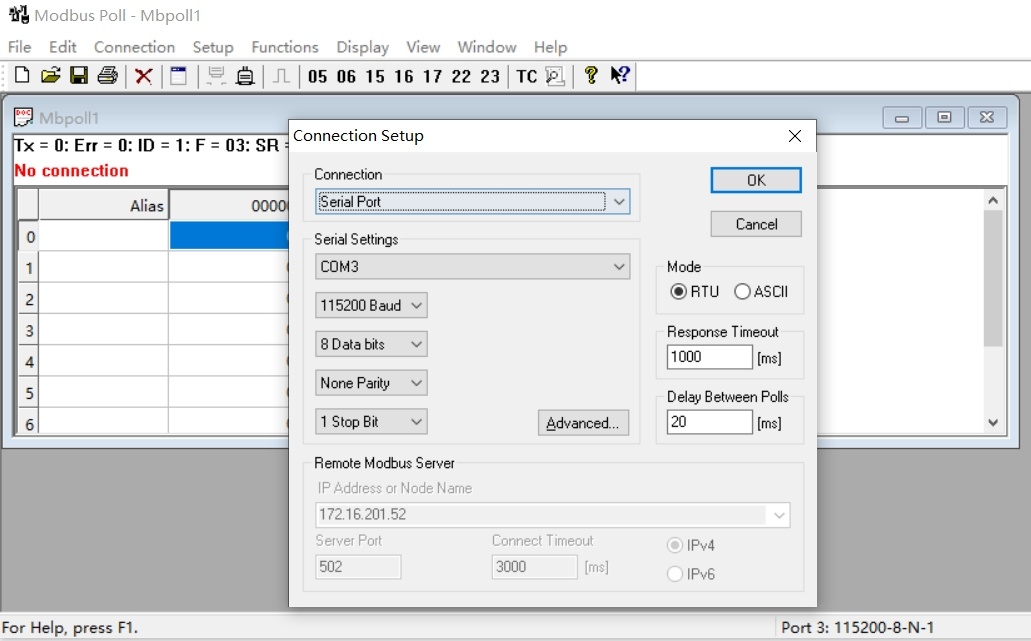Open the Setup menu
This screenshot has width=1031, height=641.
point(213,47)
